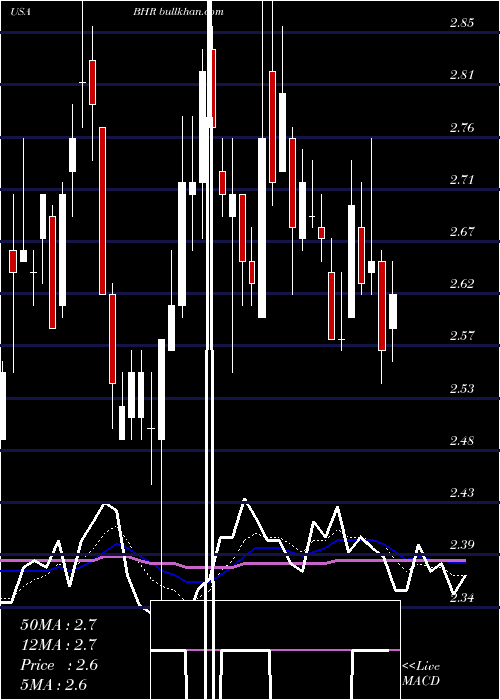Click the MACD label
500x700 pixels.
[x=421, y=681]
